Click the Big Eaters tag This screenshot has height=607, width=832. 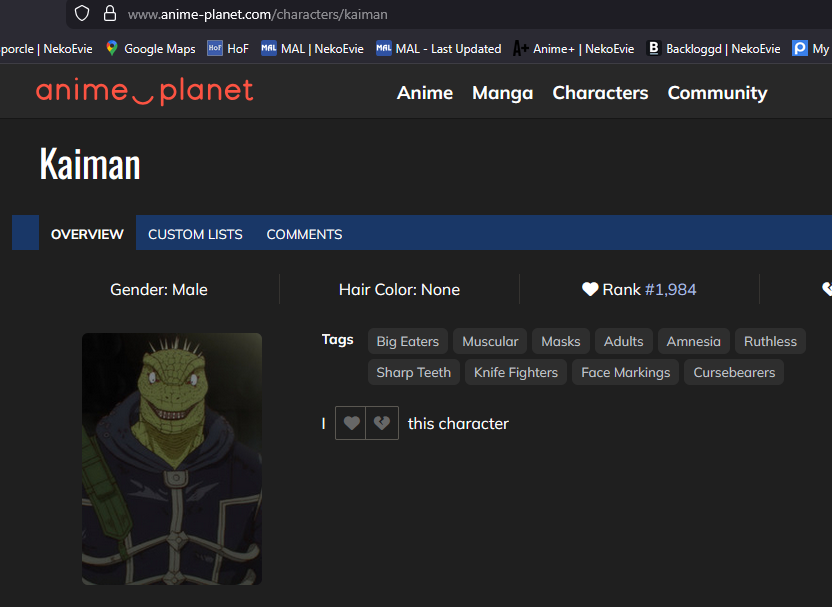click(408, 341)
